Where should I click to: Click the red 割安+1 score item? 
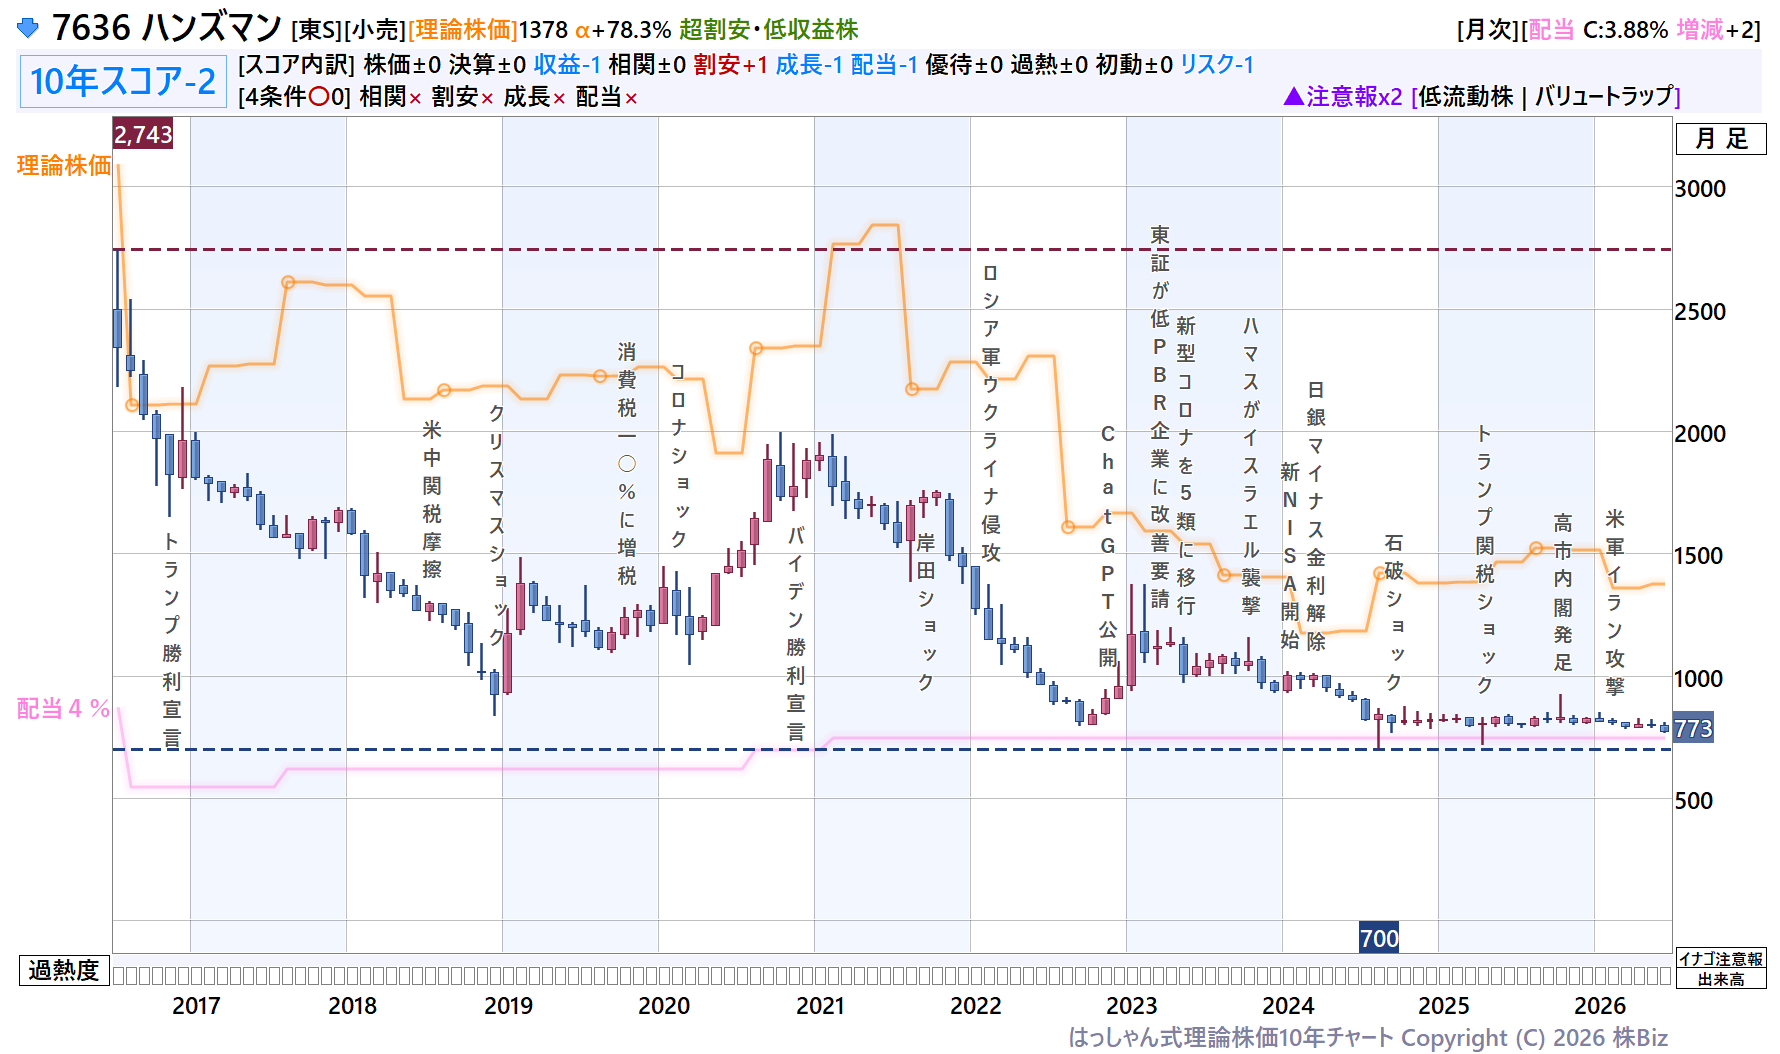click(731, 65)
